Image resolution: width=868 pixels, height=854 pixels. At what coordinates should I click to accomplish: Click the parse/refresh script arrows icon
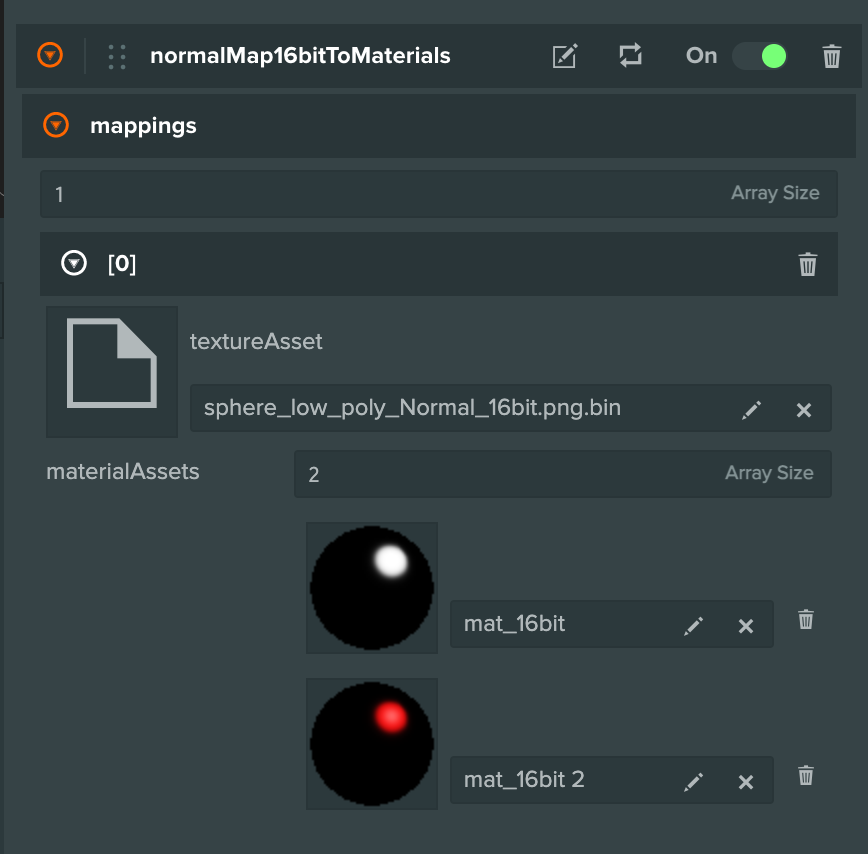pos(630,56)
